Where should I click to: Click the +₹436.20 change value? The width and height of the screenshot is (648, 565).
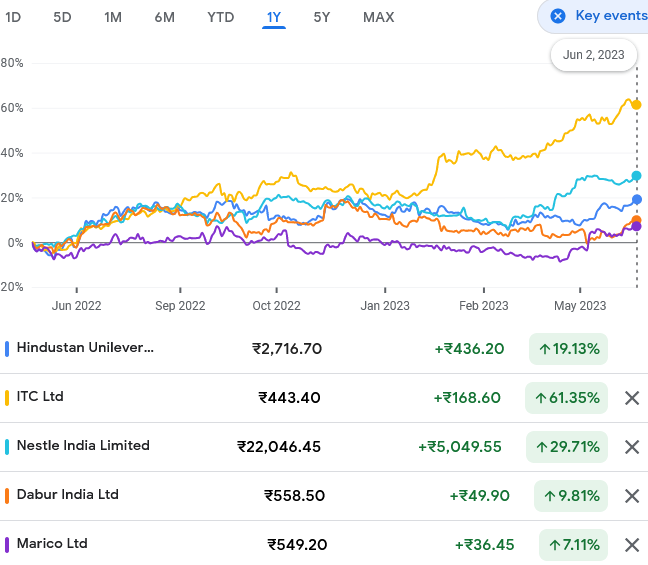(x=469, y=349)
